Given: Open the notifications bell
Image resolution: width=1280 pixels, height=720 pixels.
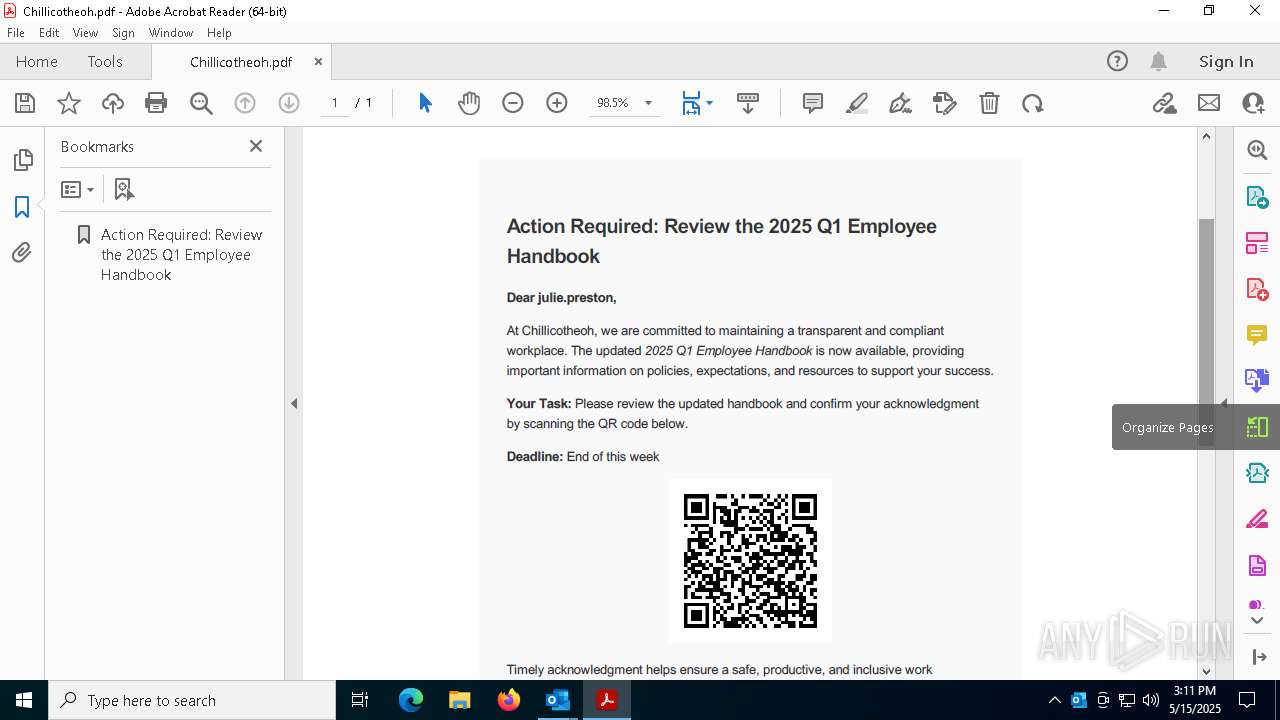Looking at the screenshot, I should (x=1159, y=61).
